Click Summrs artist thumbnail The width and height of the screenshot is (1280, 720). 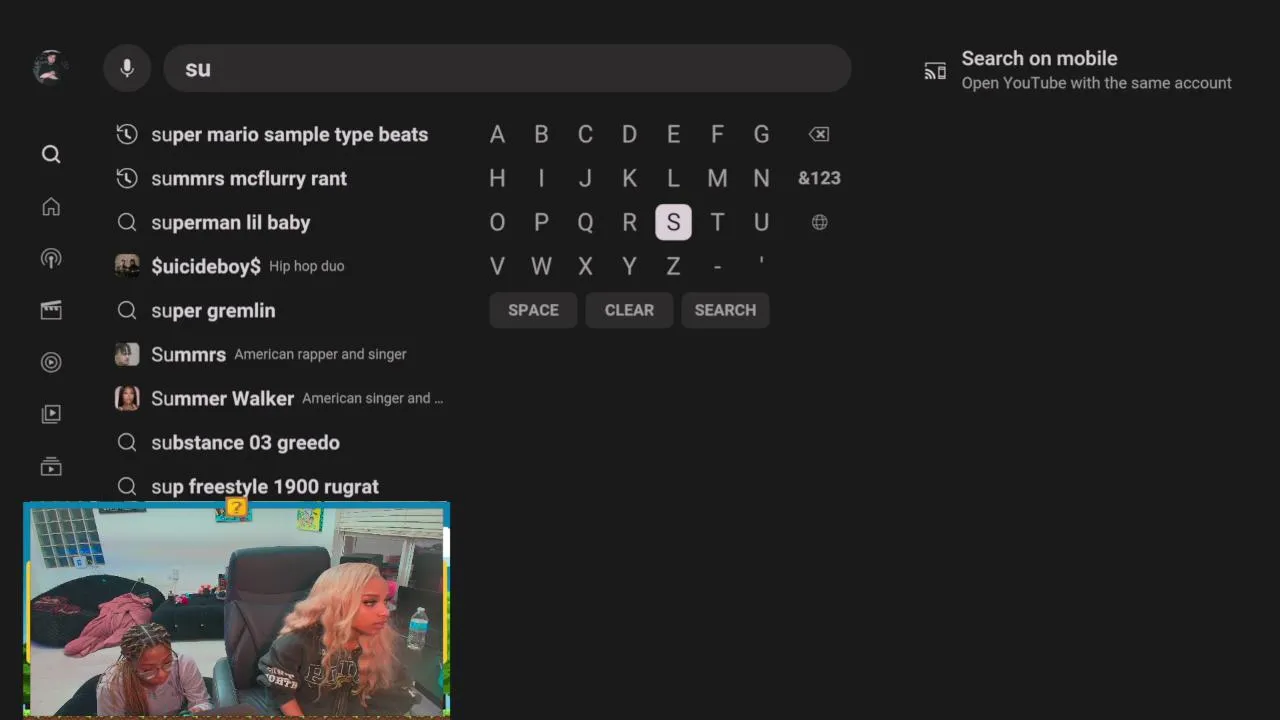coord(127,354)
